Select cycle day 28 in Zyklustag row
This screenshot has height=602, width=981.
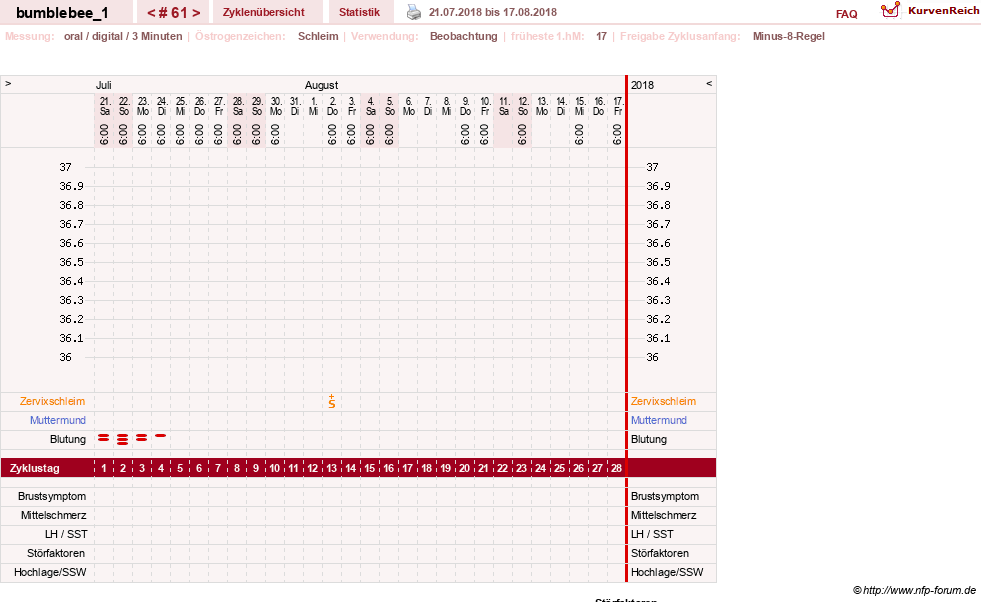616,468
